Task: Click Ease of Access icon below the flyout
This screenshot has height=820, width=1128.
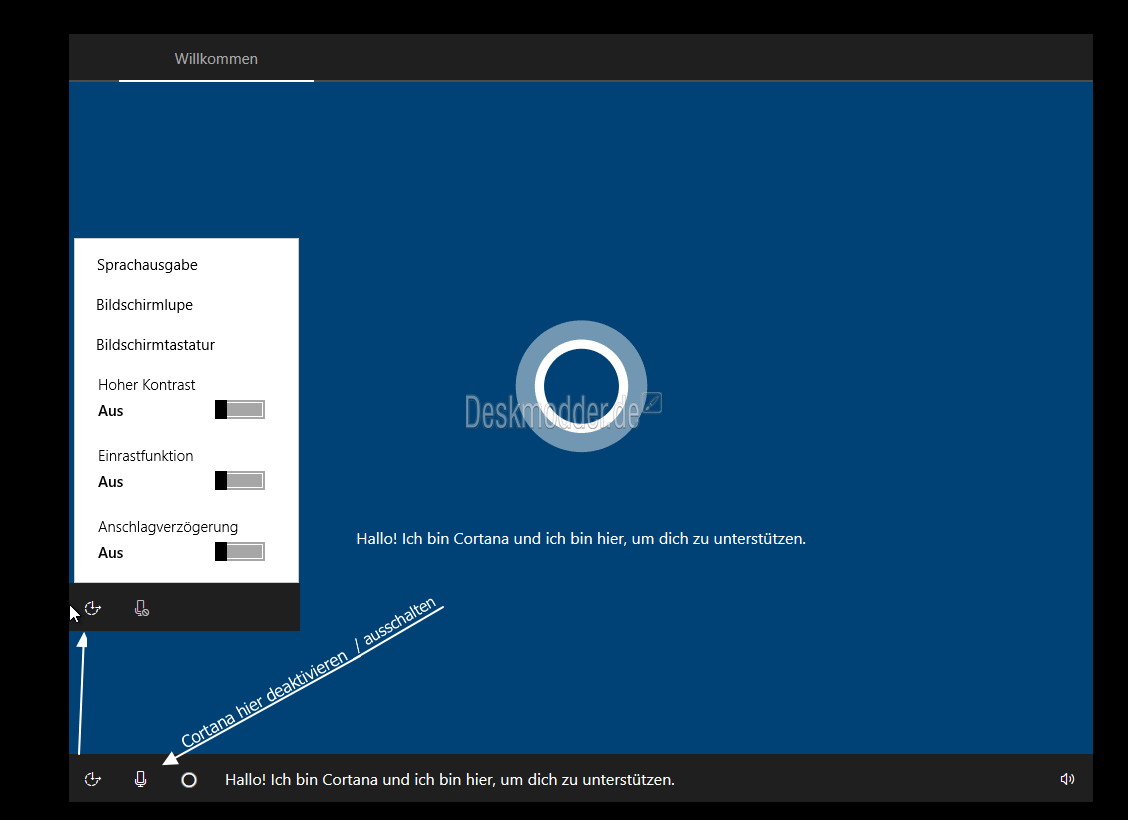Action: [93, 609]
